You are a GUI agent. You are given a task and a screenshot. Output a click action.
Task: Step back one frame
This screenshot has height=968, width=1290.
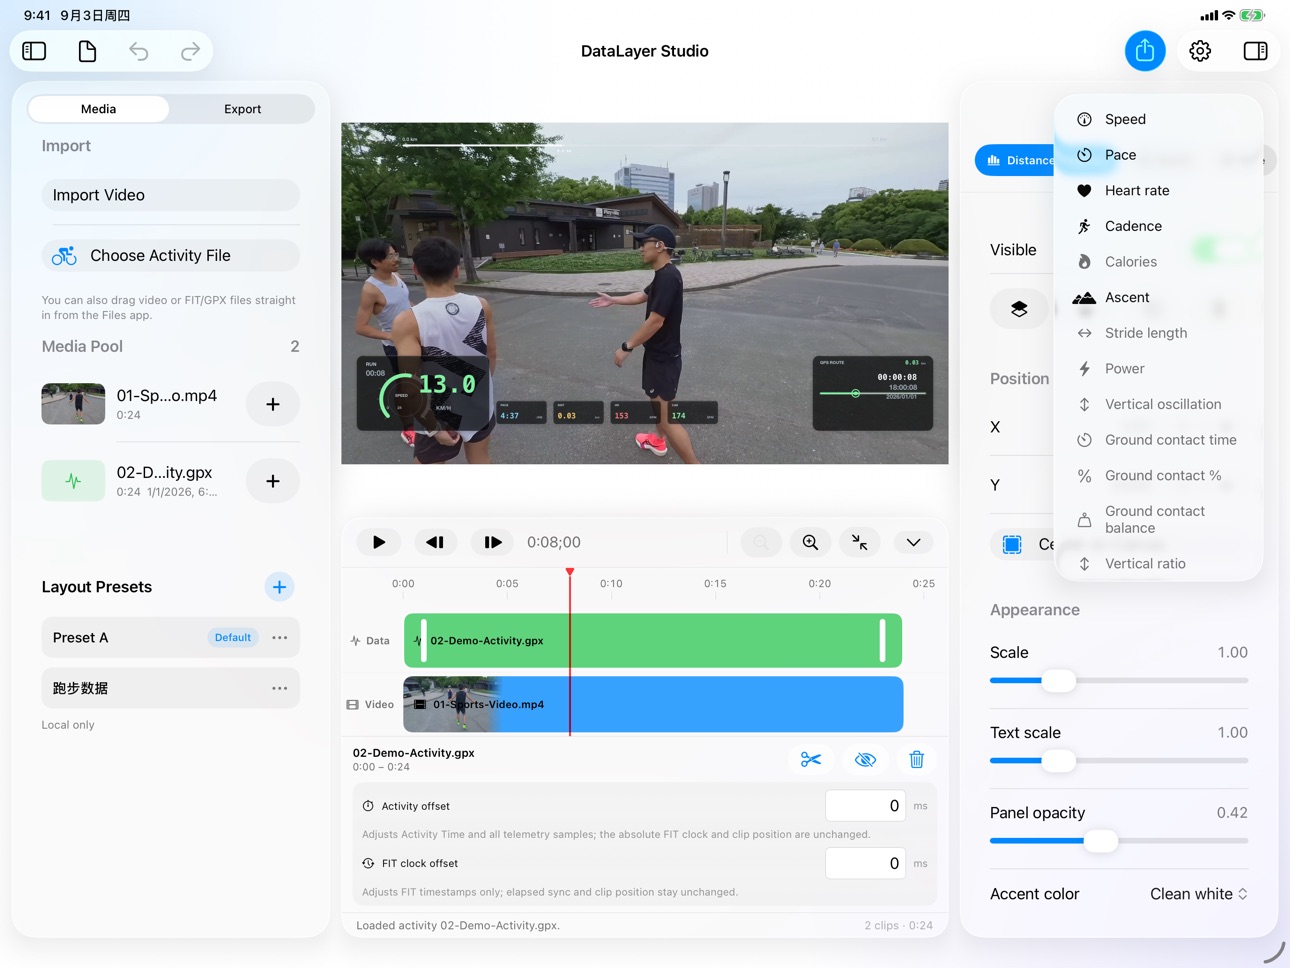(x=435, y=542)
